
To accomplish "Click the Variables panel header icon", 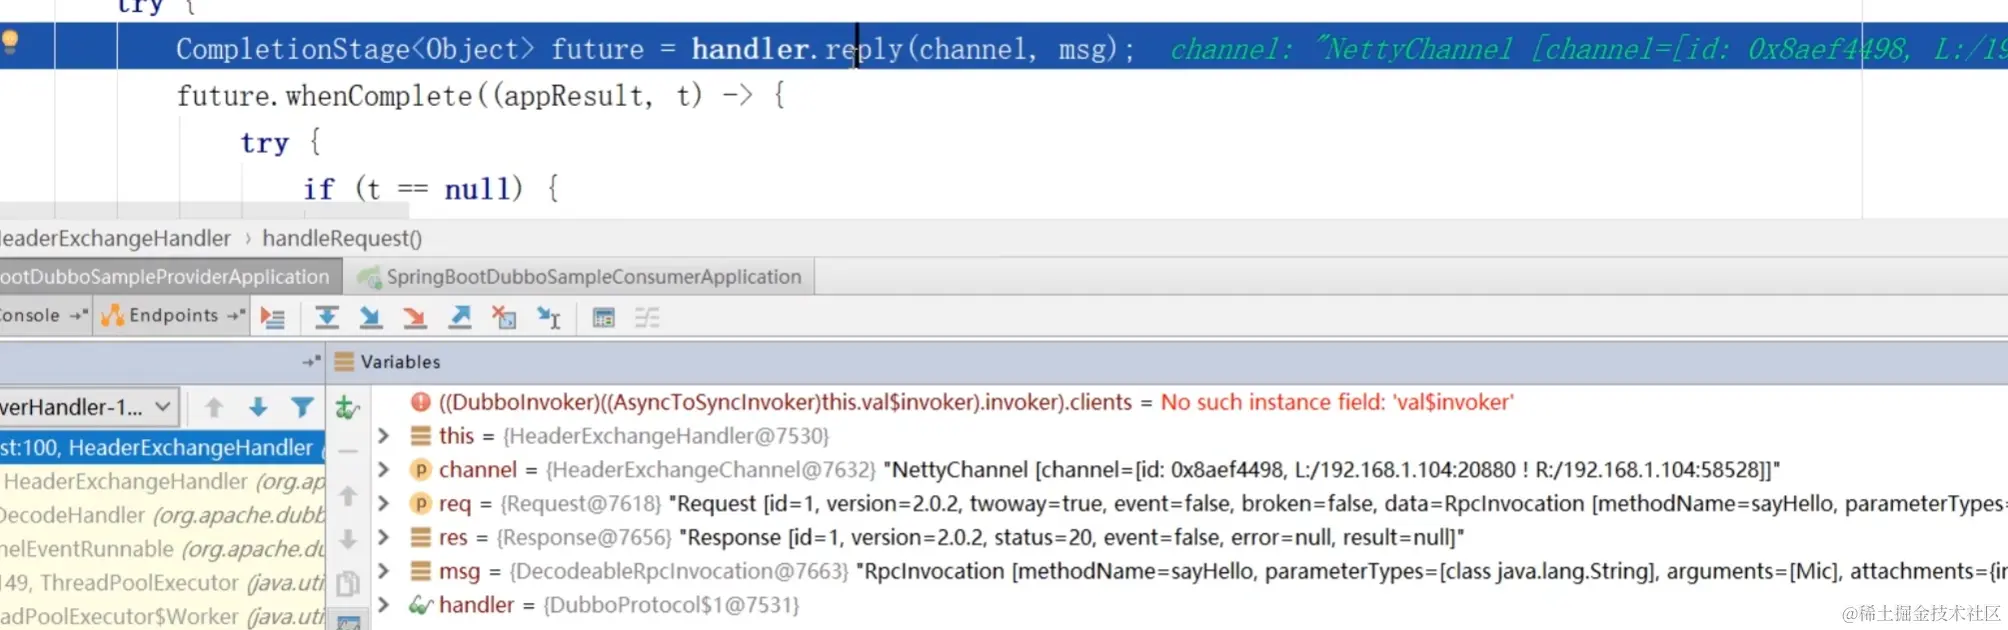I will (x=344, y=362).
